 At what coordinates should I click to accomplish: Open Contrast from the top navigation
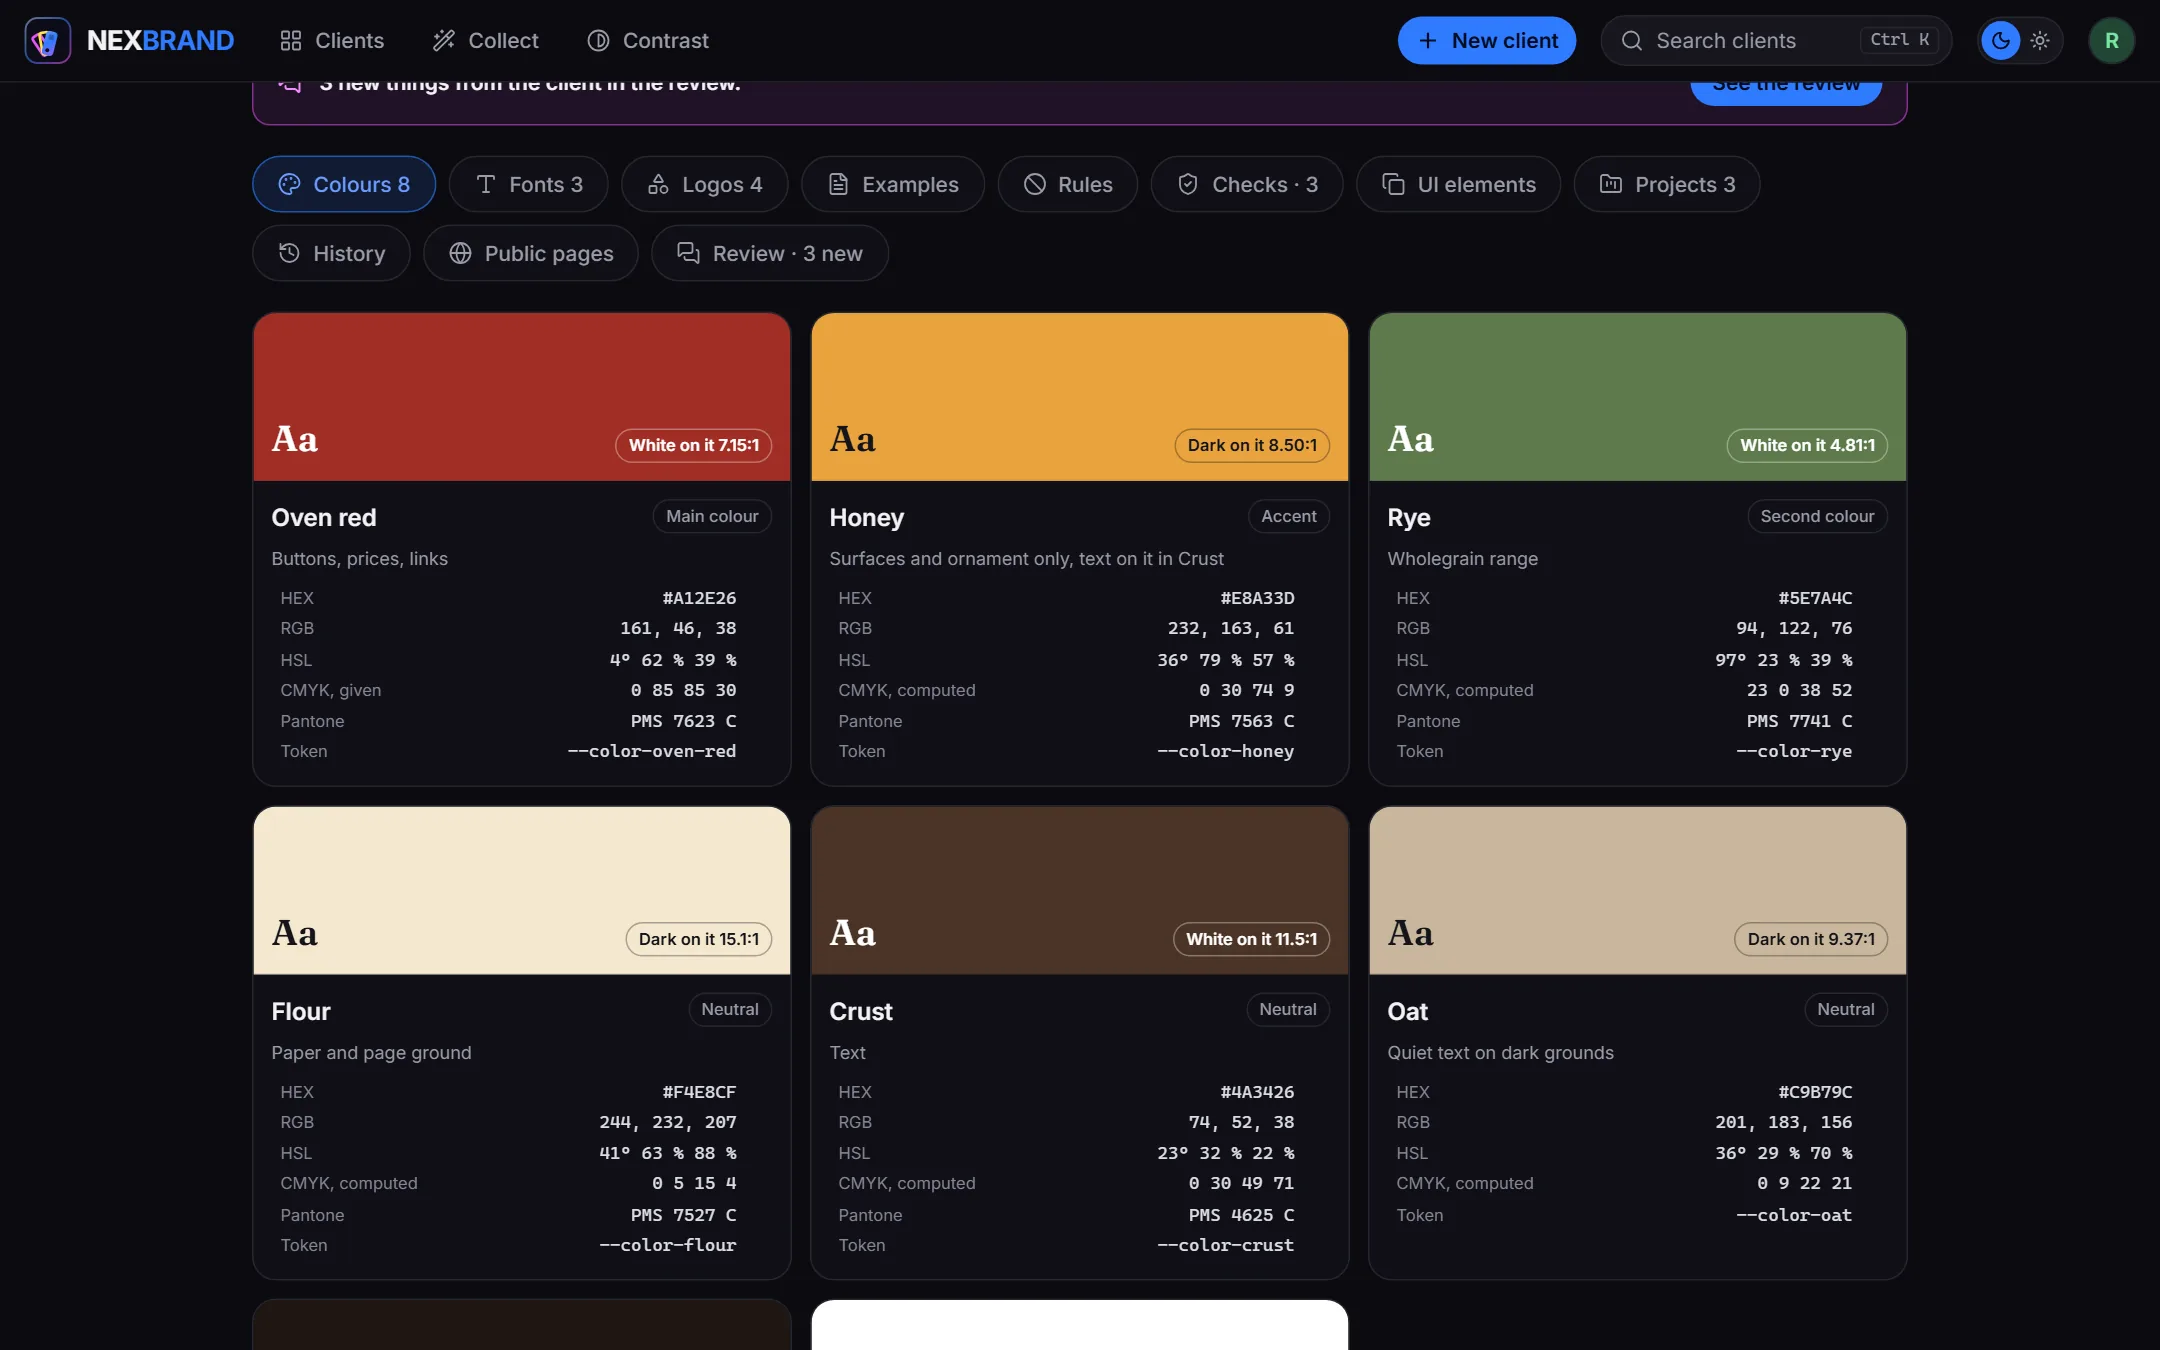pos(648,41)
